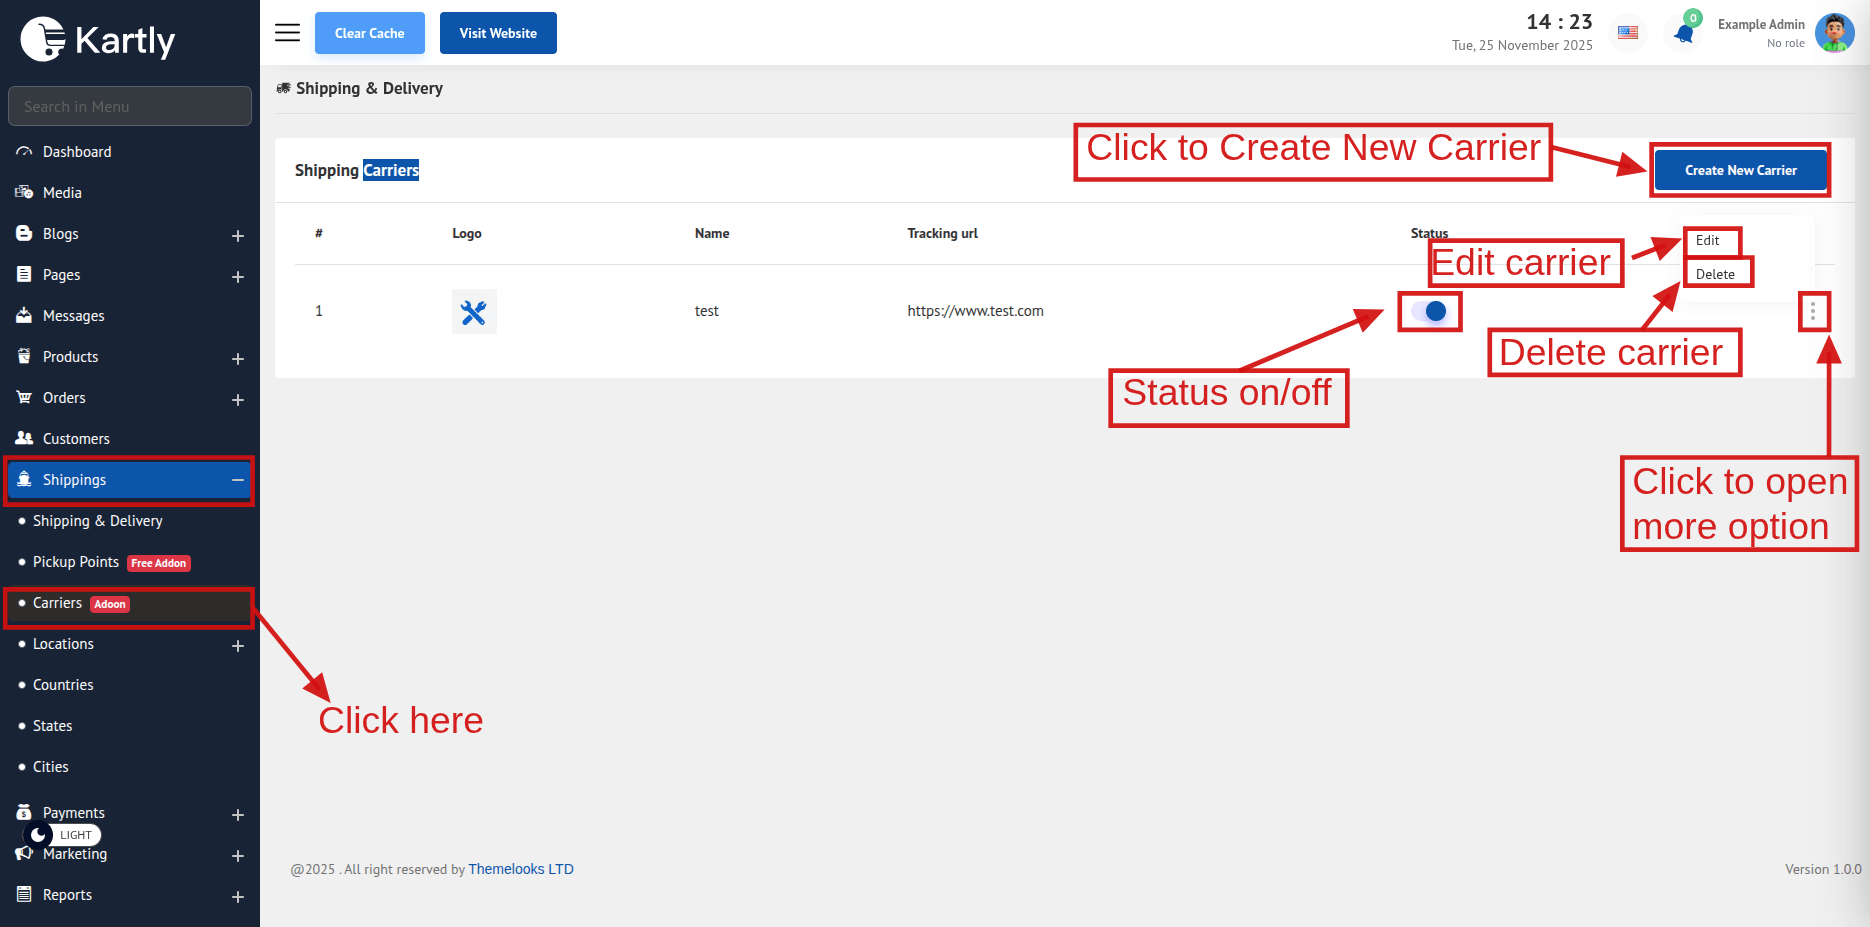The width and height of the screenshot is (1870, 927).
Task: Select Edit from the carrier options
Action: tap(1708, 241)
